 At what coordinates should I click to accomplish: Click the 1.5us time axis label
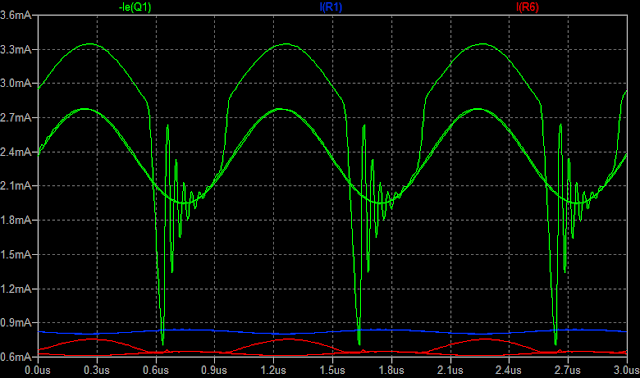(332, 370)
